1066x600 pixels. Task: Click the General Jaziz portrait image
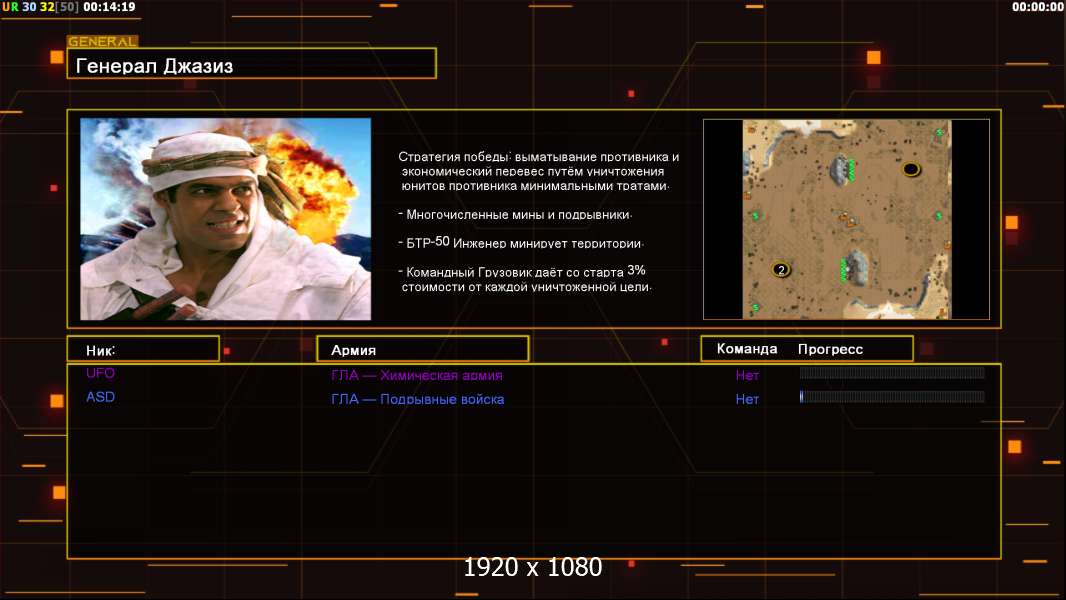(225, 219)
